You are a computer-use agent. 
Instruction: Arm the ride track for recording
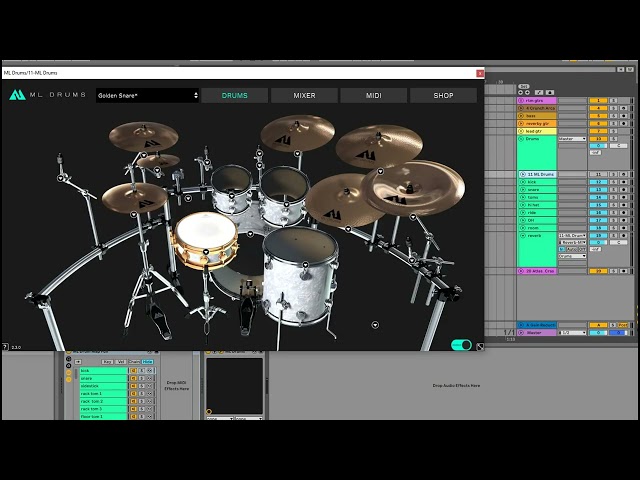tap(623, 213)
